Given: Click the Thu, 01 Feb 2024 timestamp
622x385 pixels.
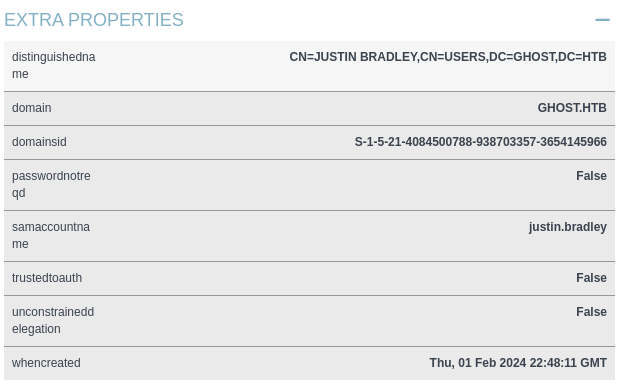Looking at the screenshot, I should 518,363.
